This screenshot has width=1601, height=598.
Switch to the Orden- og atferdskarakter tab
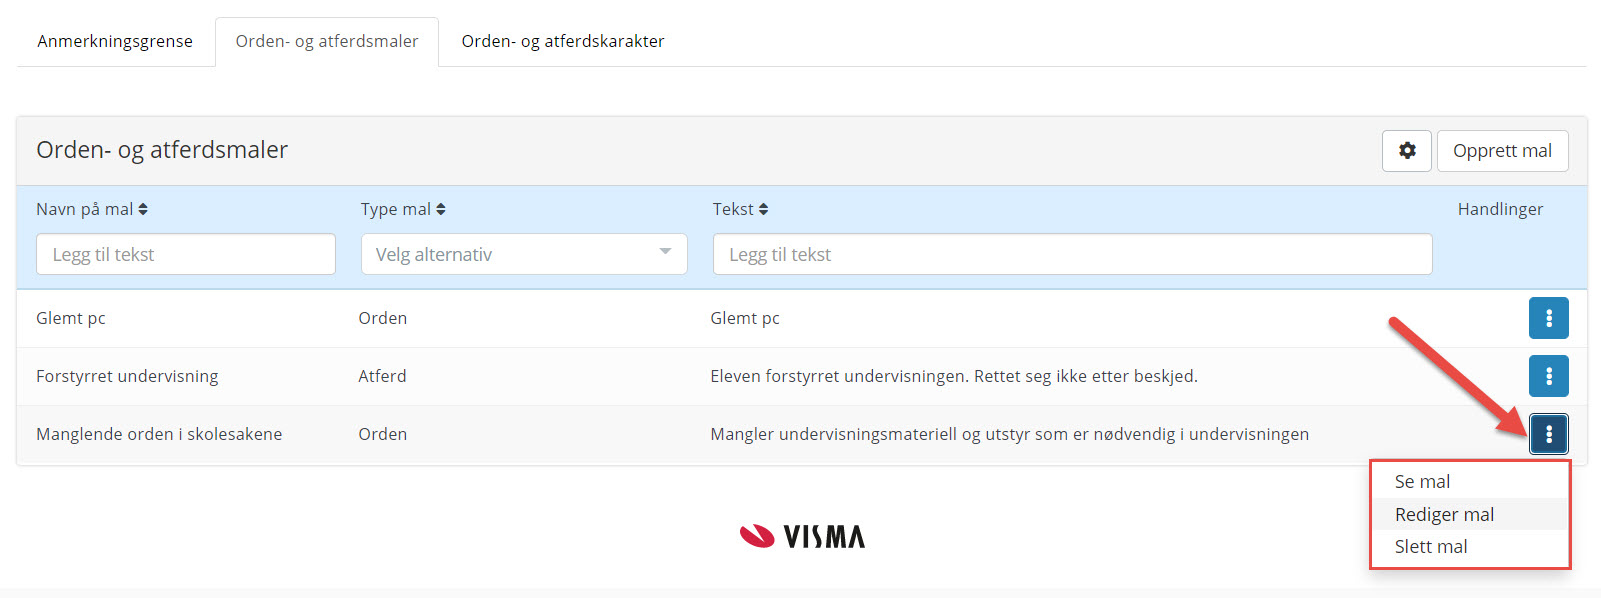click(562, 41)
